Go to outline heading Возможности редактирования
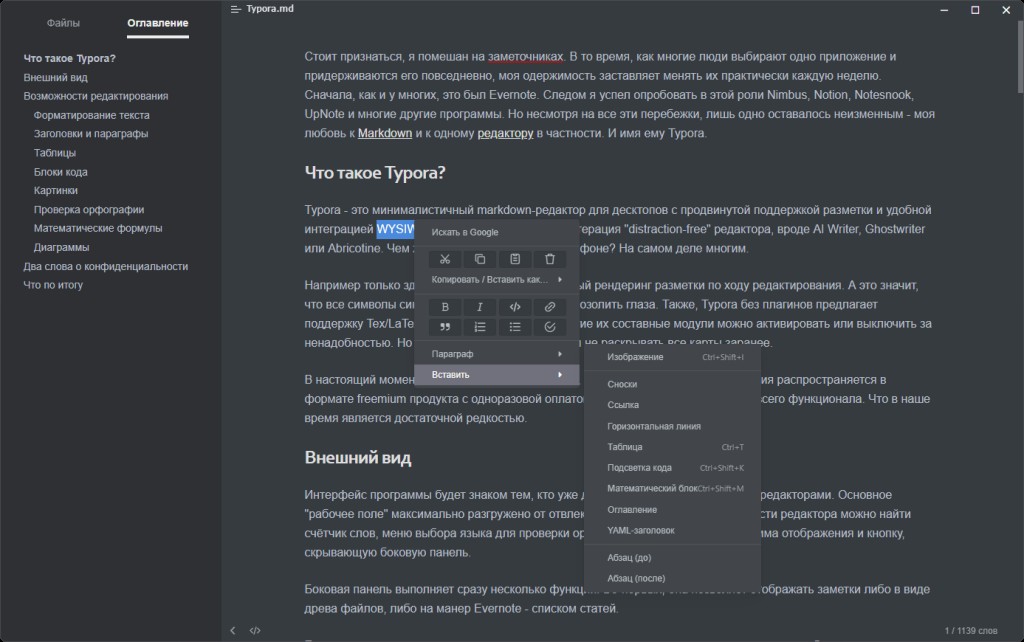 (96, 96)
